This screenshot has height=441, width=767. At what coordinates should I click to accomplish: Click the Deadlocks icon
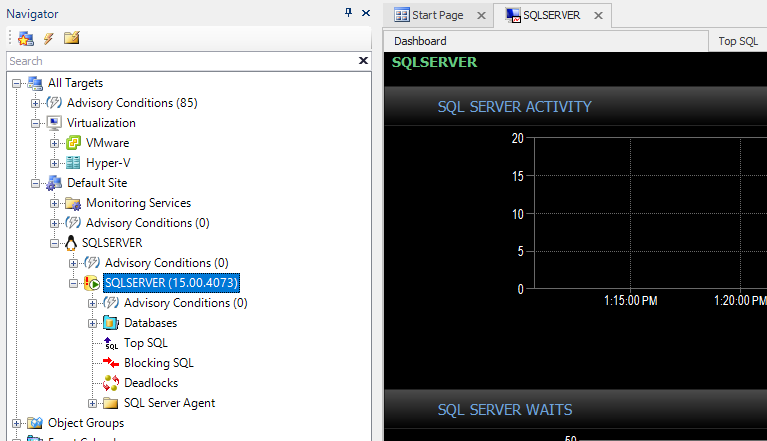[x=111, y=383]
